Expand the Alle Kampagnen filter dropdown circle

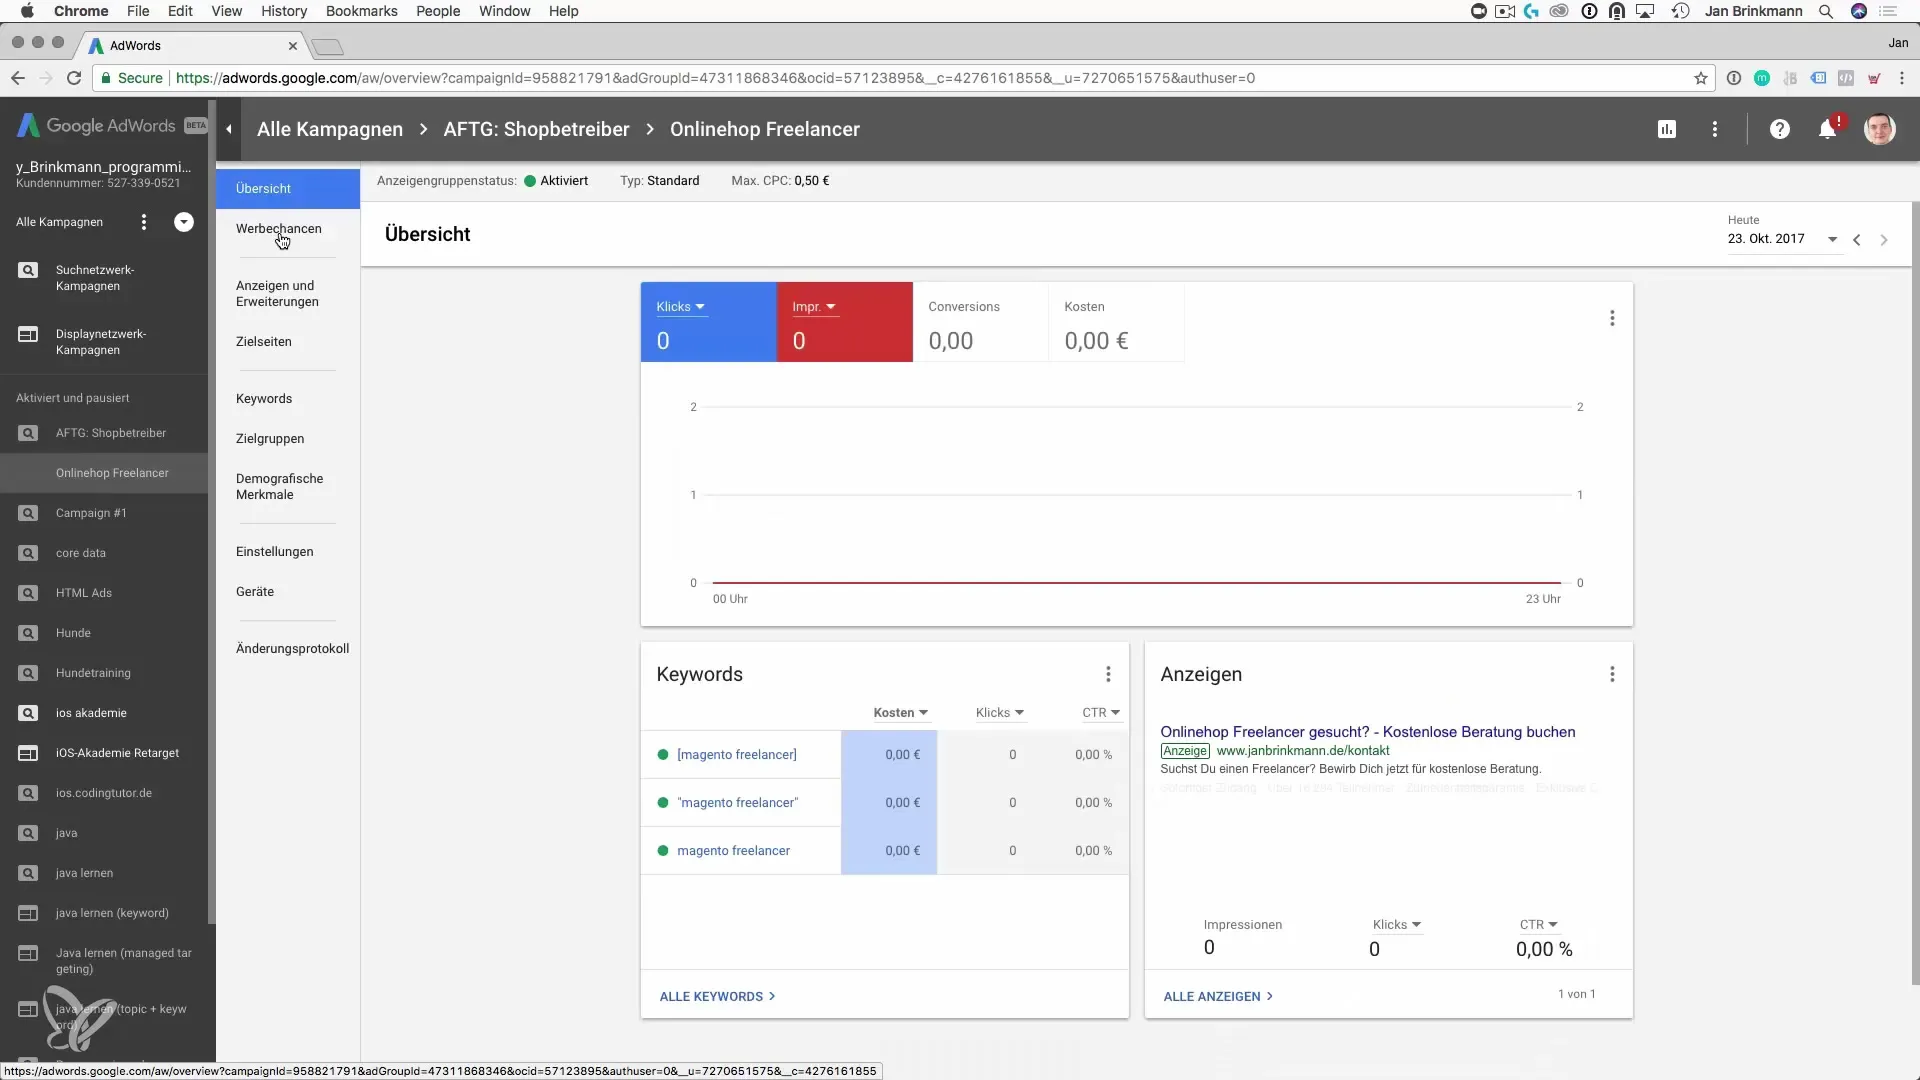(184, 222)
